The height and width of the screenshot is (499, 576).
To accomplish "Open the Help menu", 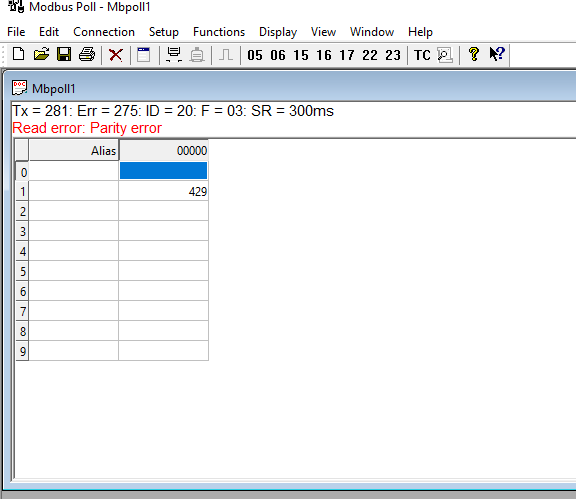I will pyautogui.click(x=420, y=32).
